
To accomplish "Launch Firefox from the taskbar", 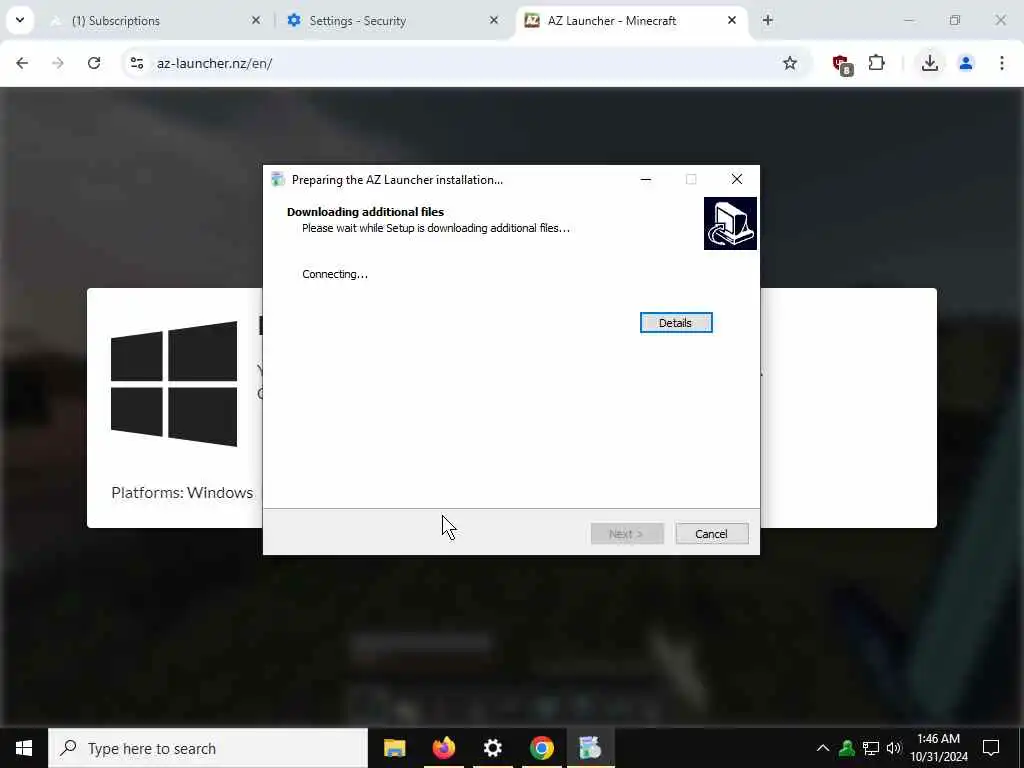I will coord(443,748).
